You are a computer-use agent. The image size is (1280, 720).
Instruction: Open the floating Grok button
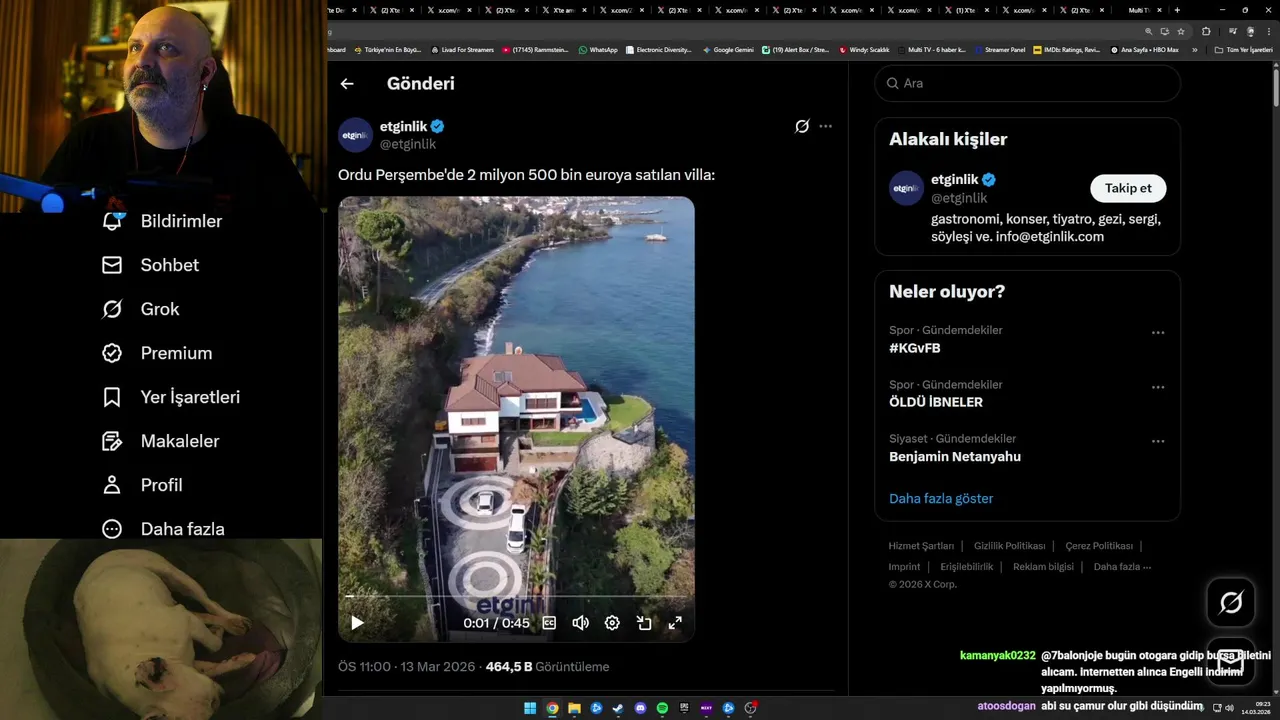coord(1231,602)
